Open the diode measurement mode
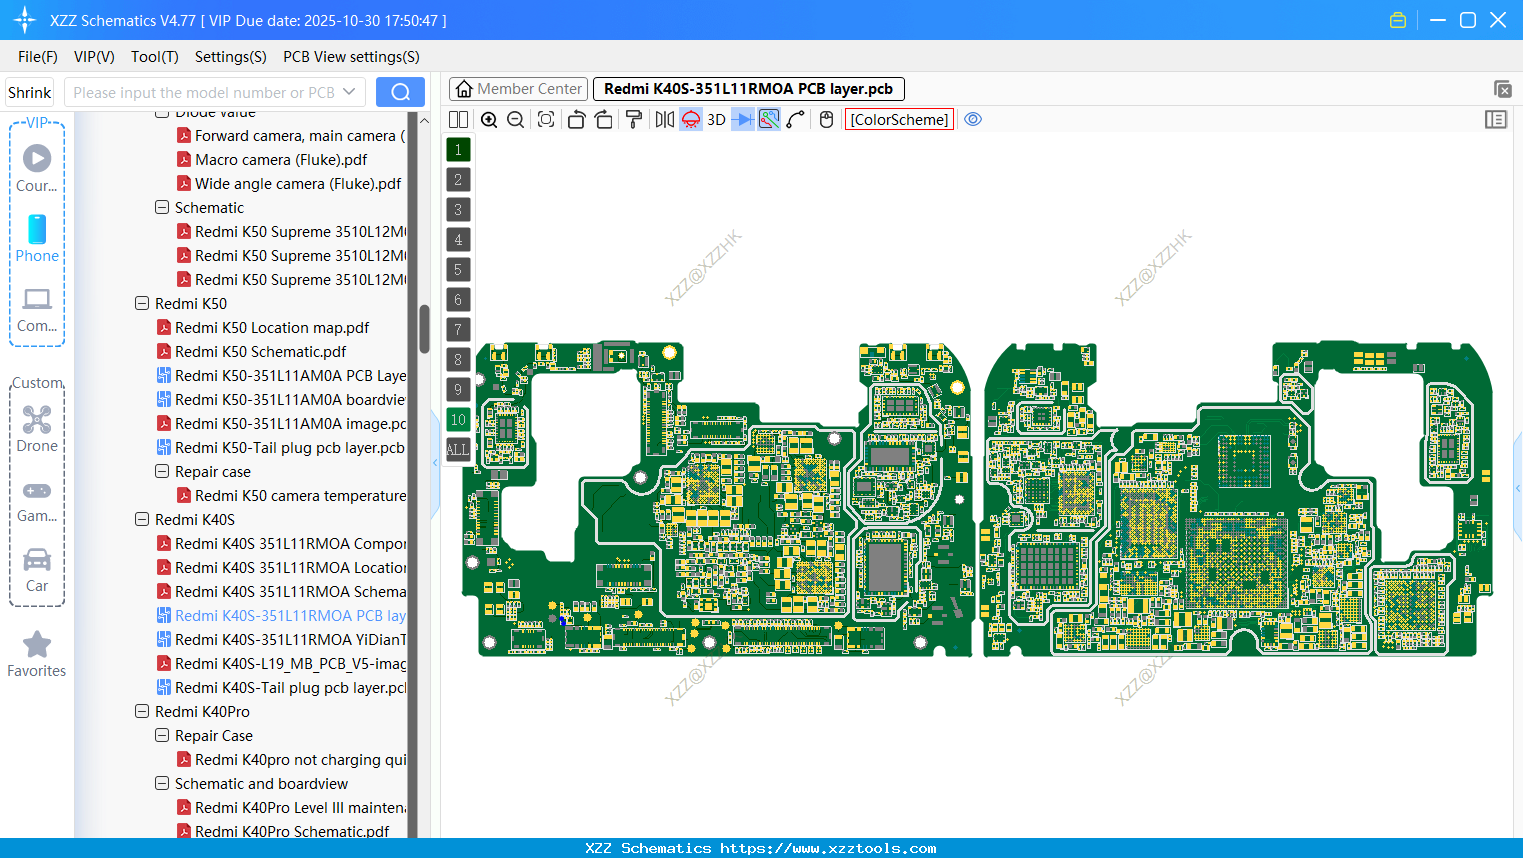The height and width of the screenshot is (858, 1523). (745, 119)
